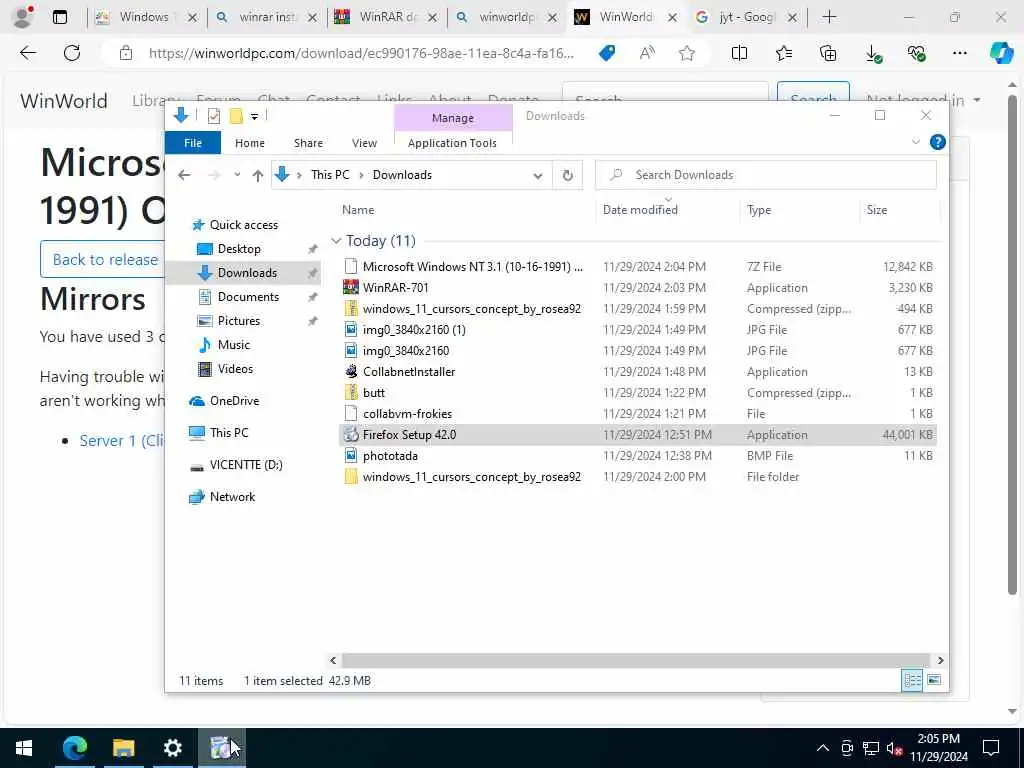Switch to Large icons view layout
1024x768 pixels.
click(934, 680)
